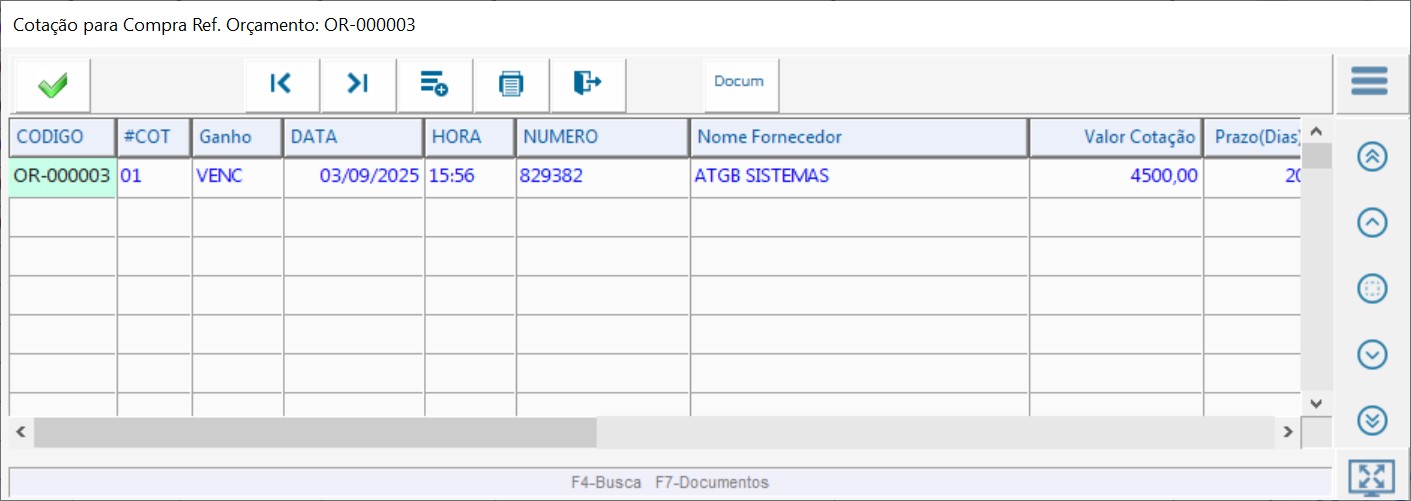1411x501 pixels.
Task: Click the exit door icon
Action: (587, 84)
